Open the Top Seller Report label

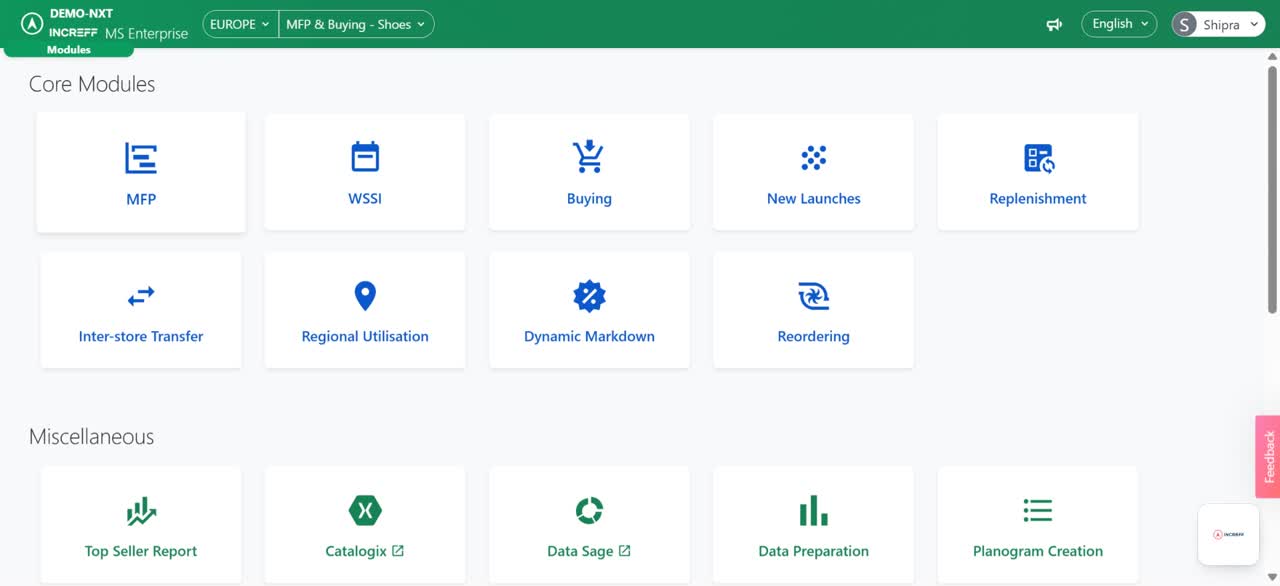coord(141,551)
